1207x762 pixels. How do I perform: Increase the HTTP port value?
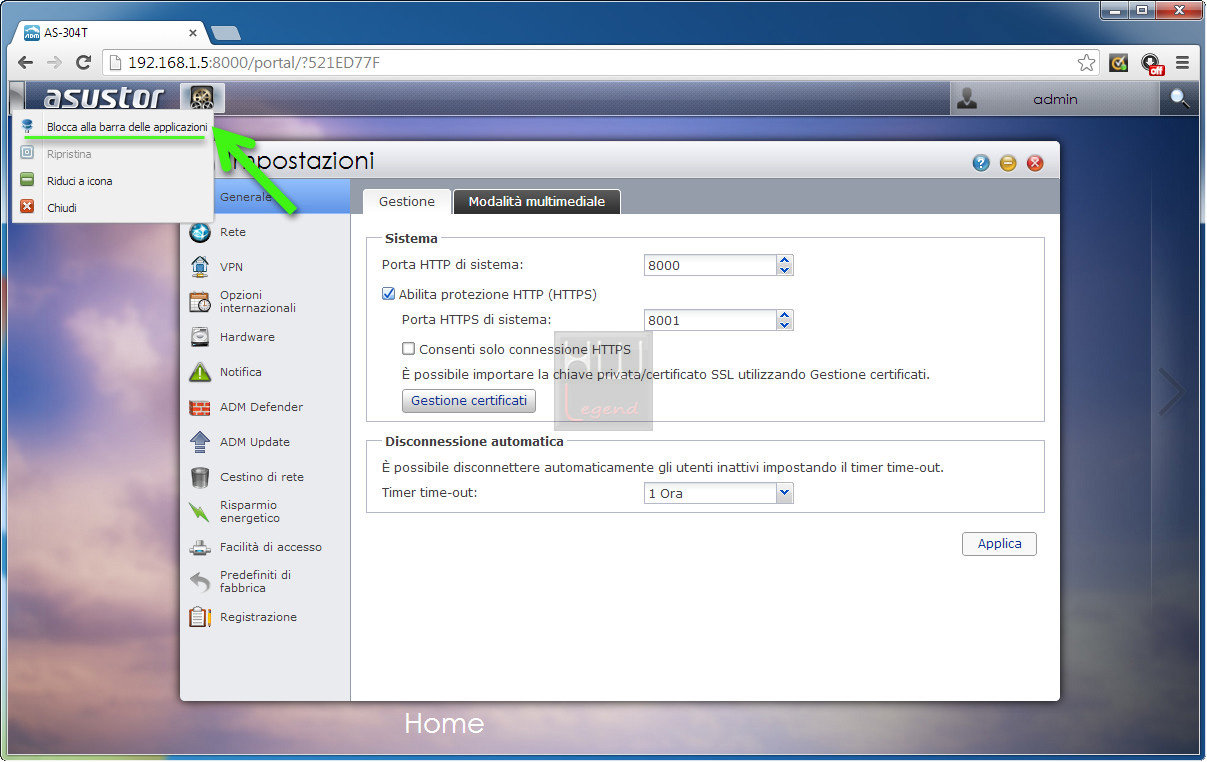pos(785,260)
